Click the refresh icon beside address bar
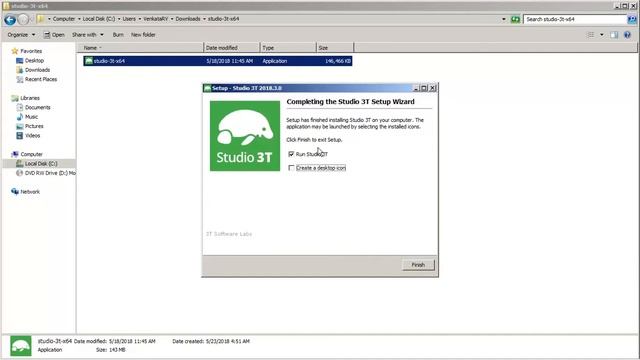640x360 pixels. tap(516, 19)
